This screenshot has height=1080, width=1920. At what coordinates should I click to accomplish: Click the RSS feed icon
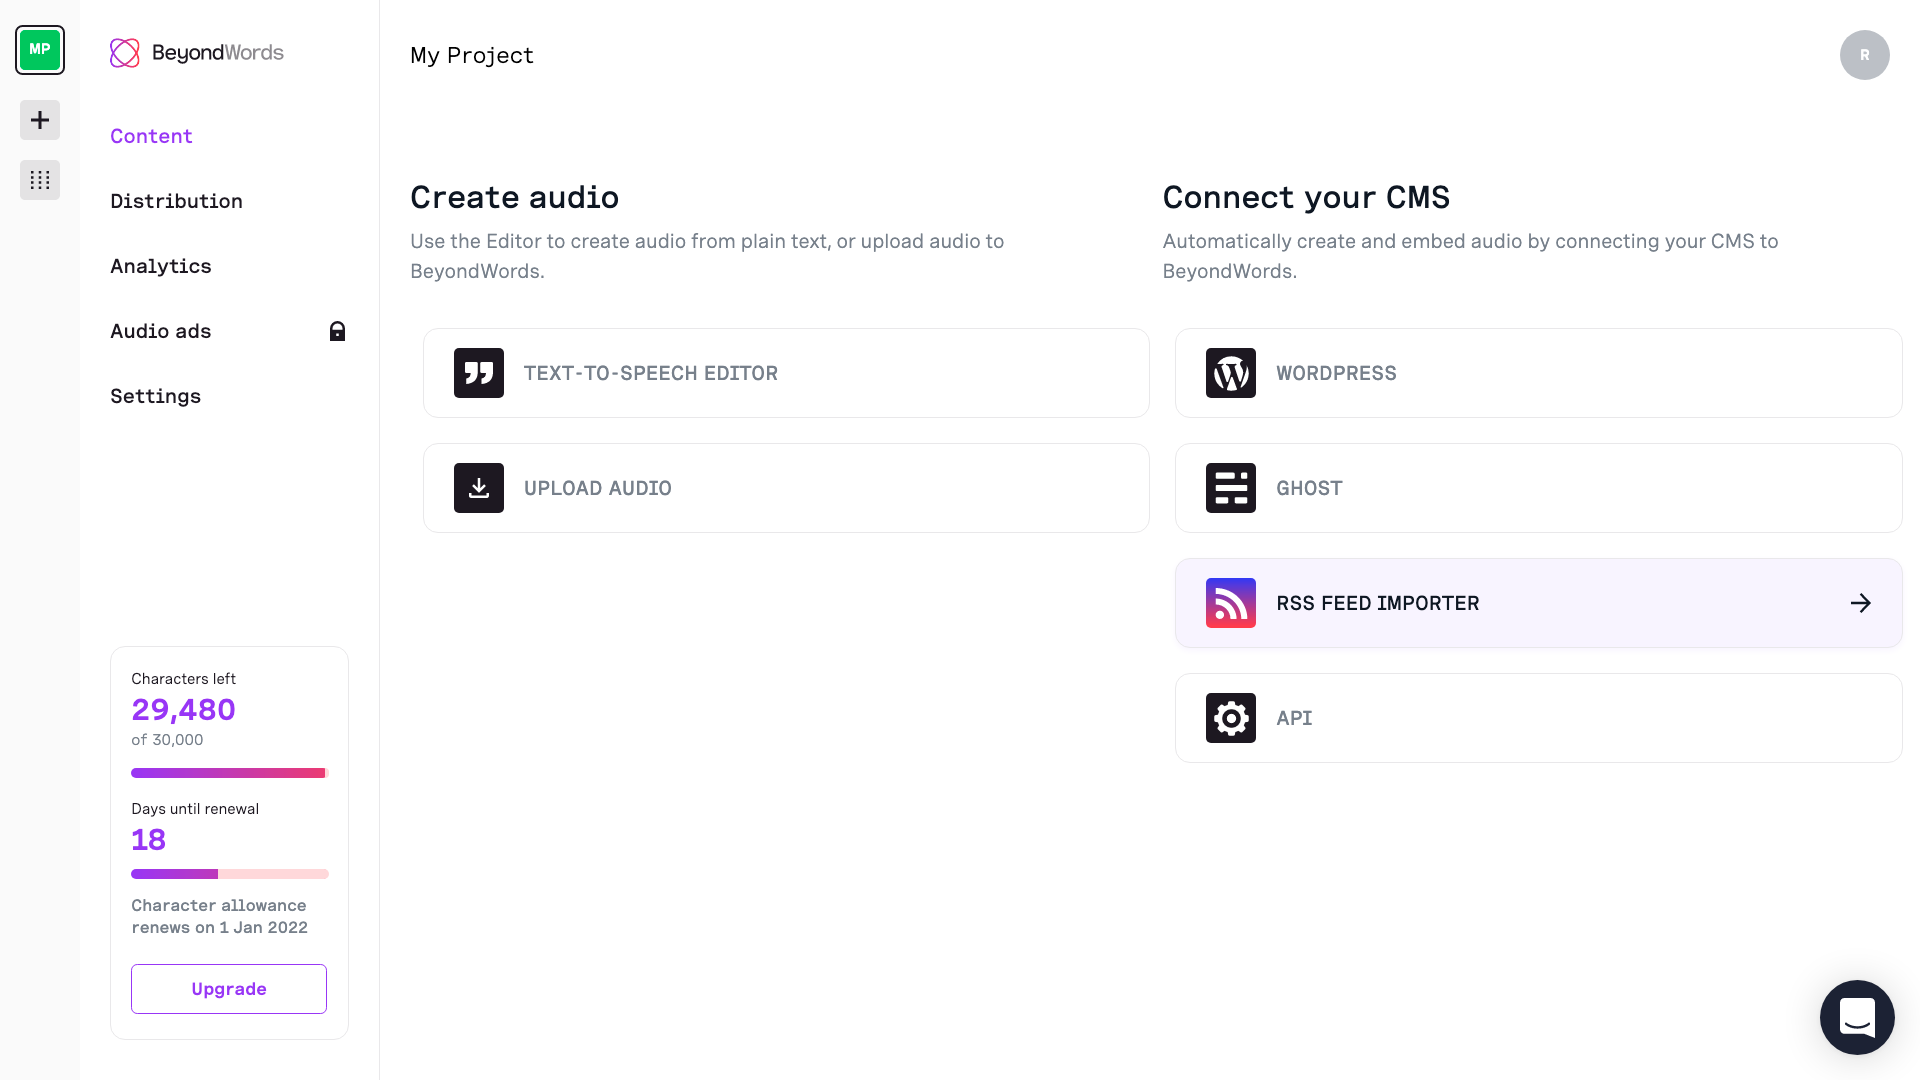click(x=1231, y=603)
